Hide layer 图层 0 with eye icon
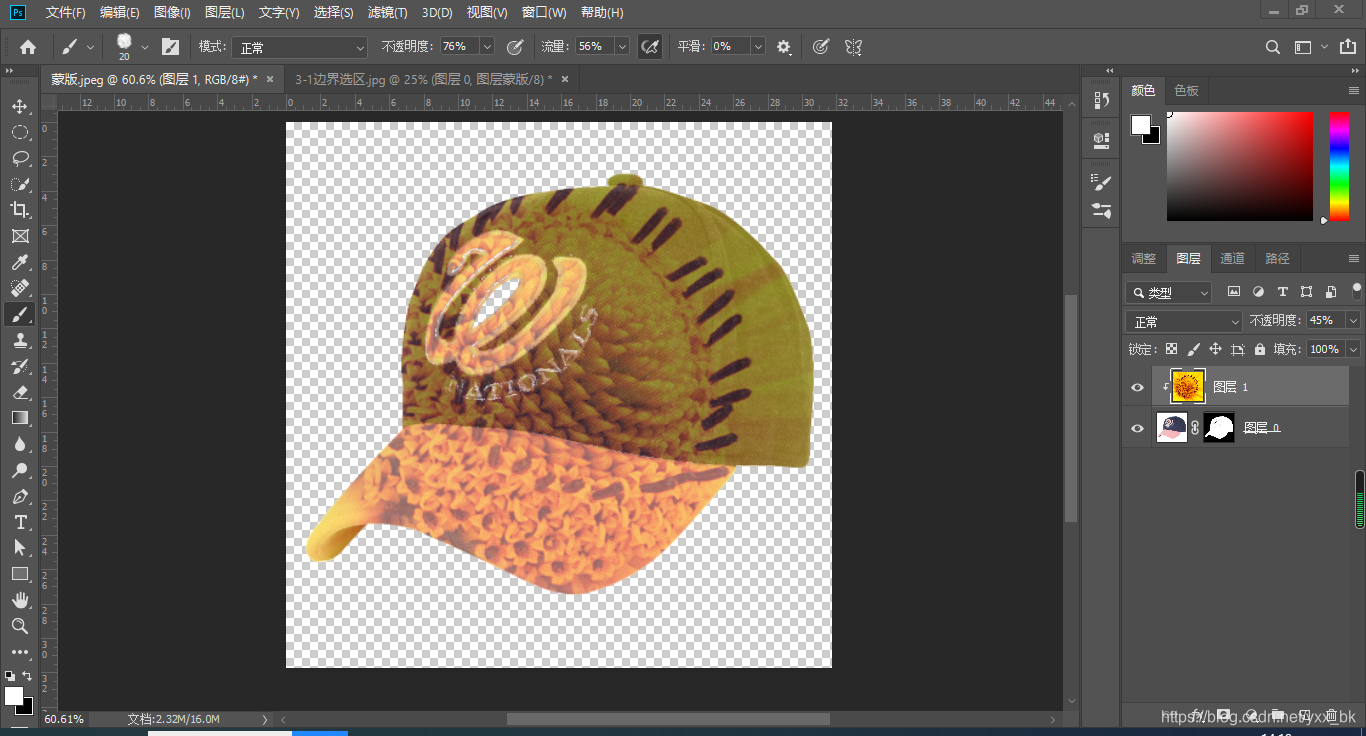Viewport: 1366px width, 736px height. coord(1137,428)
